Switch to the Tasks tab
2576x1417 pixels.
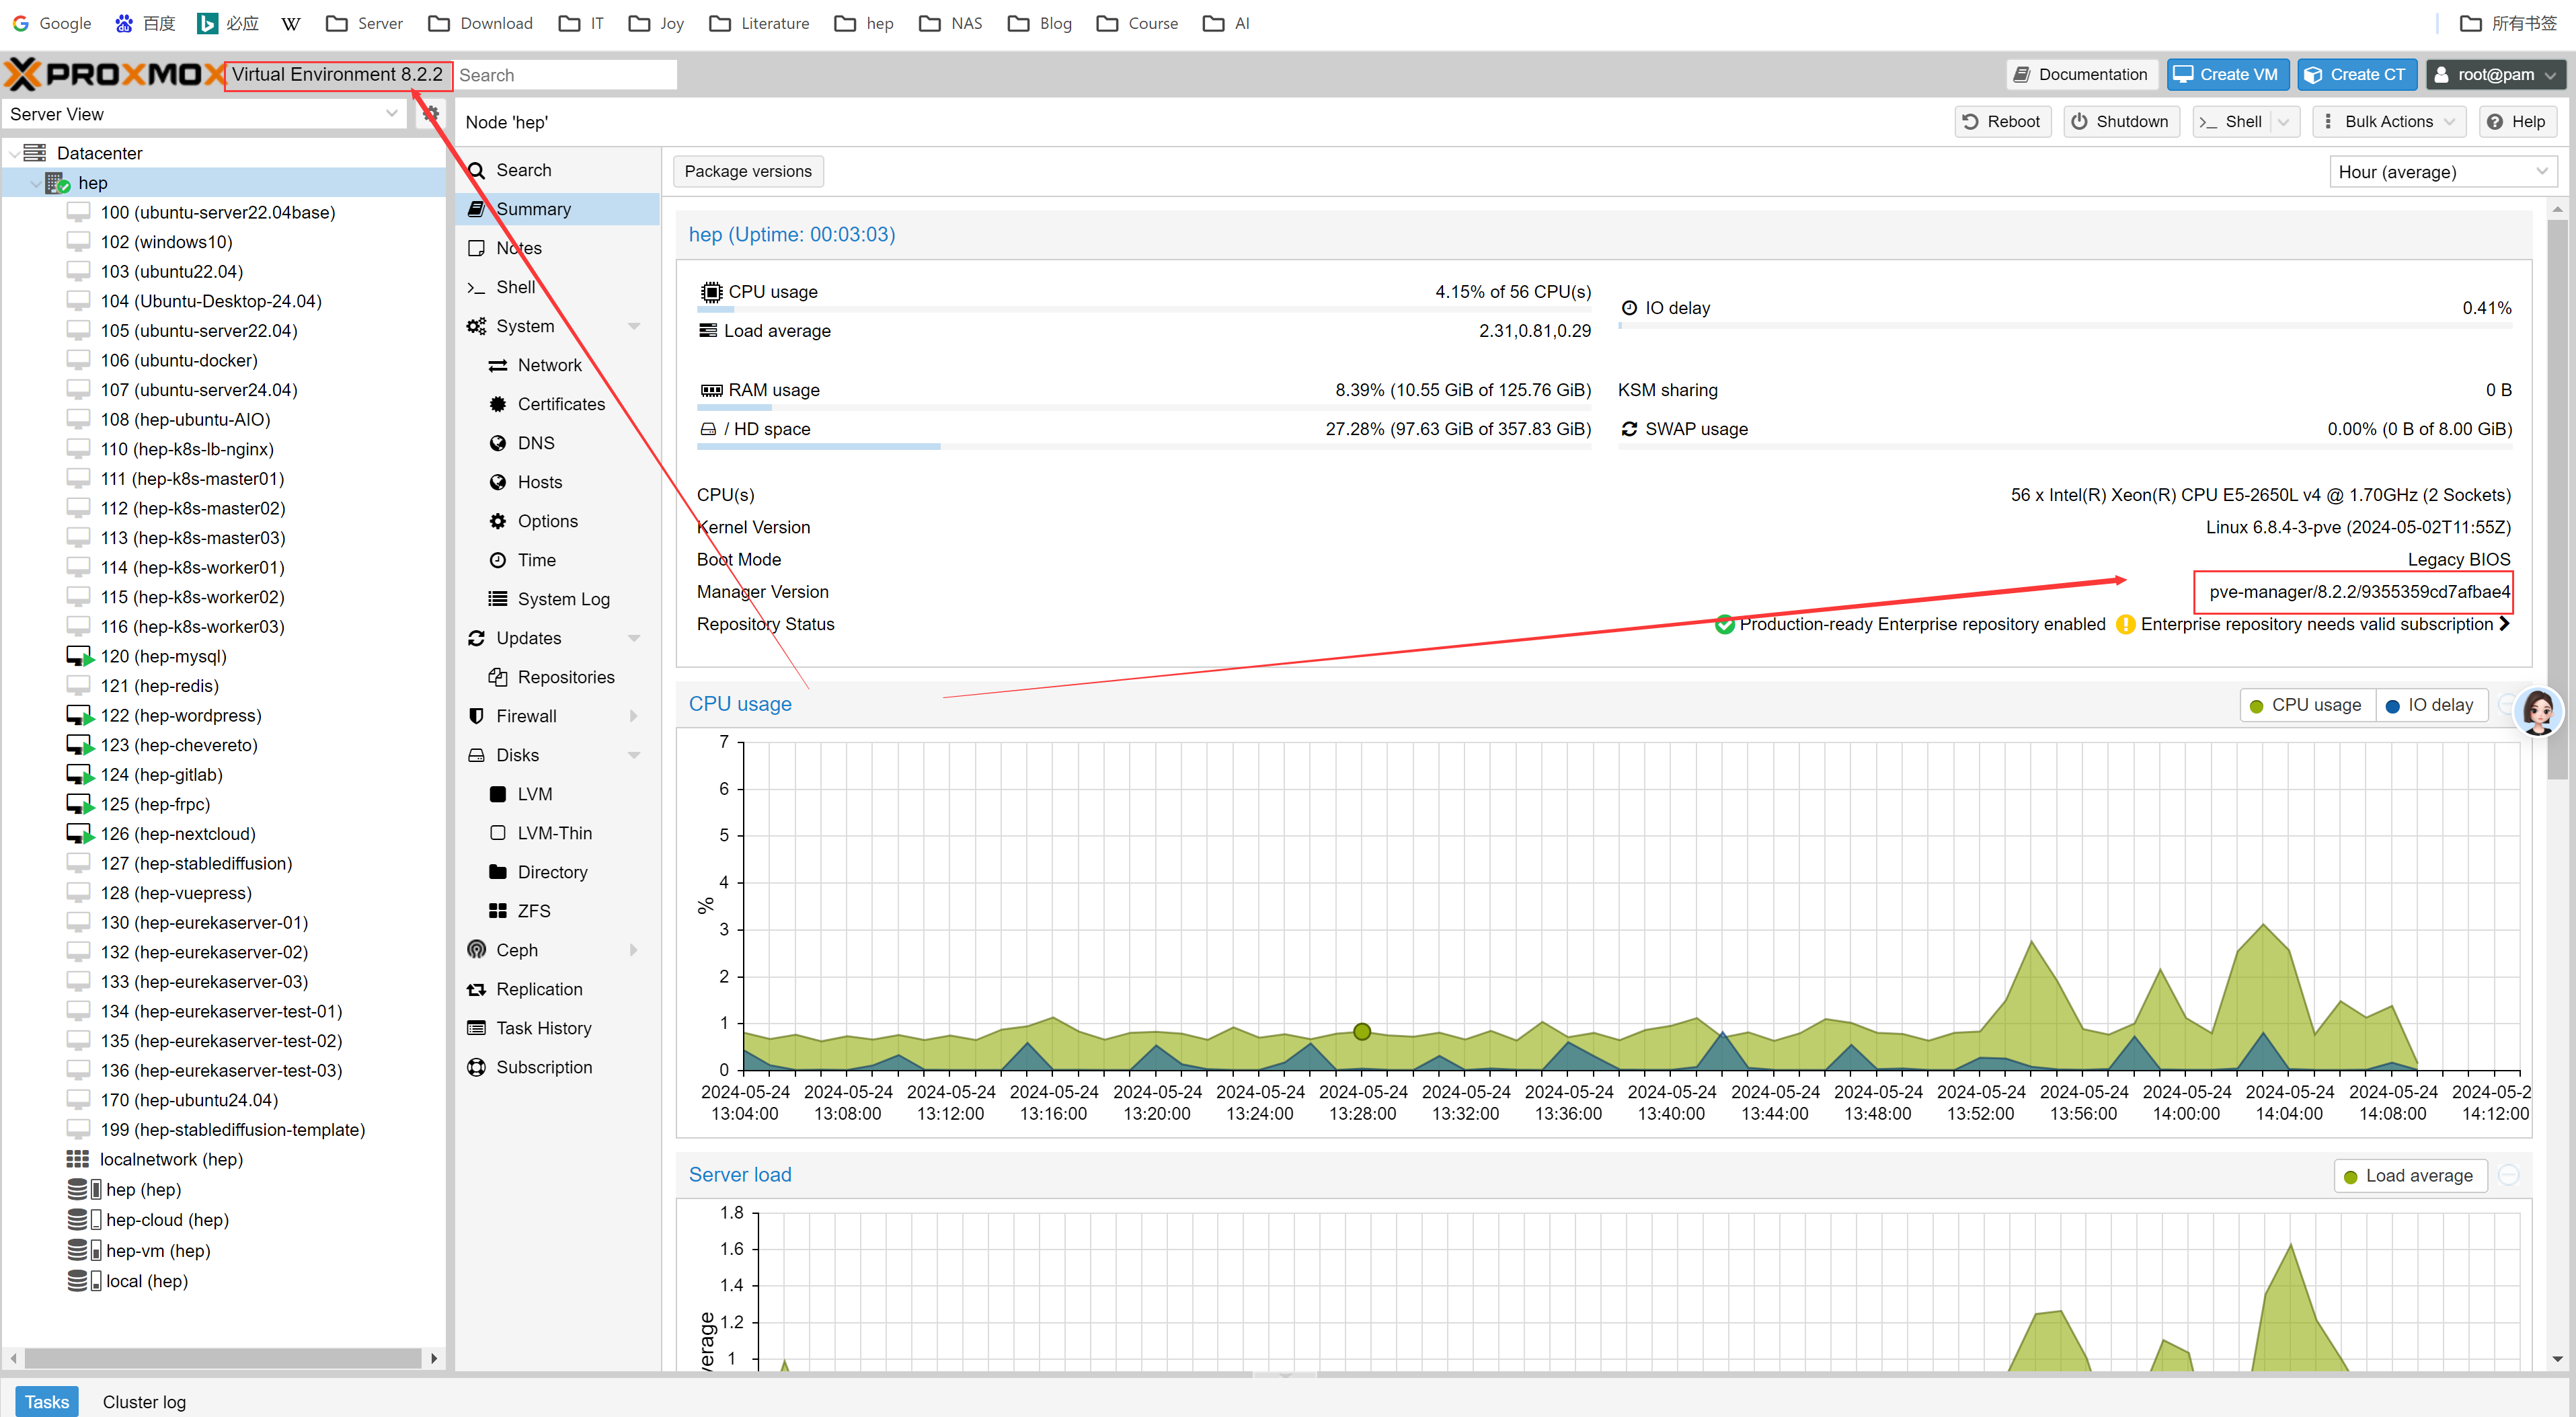47,1401
